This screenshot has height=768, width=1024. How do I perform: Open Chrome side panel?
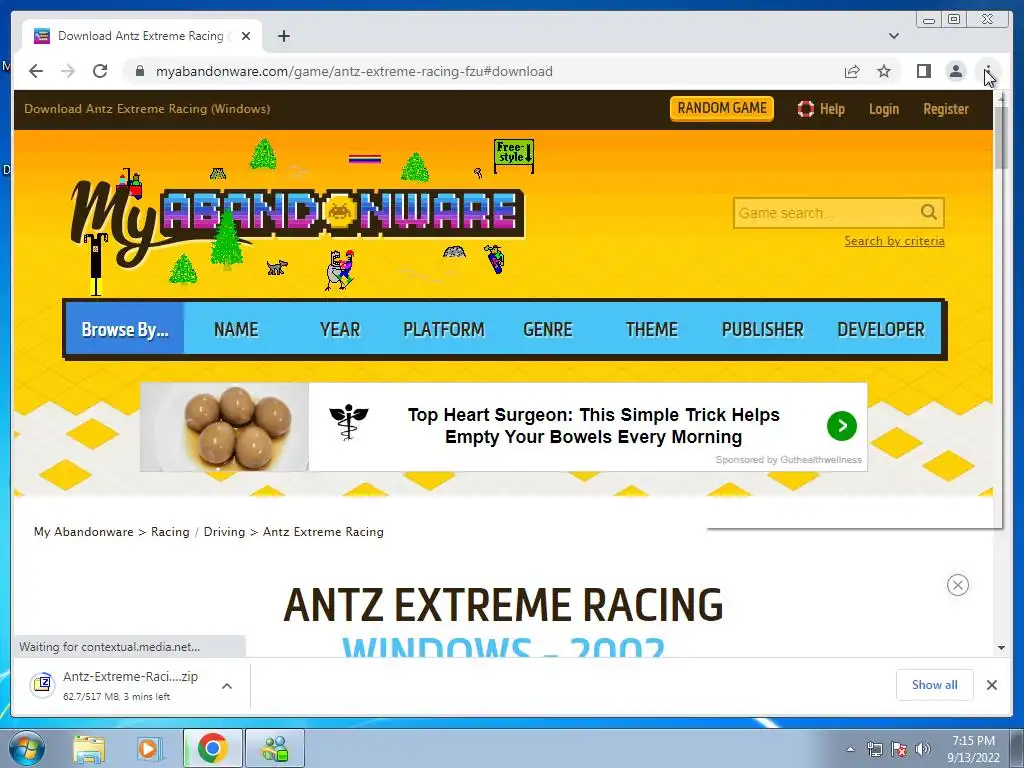[x=923, y=71]
